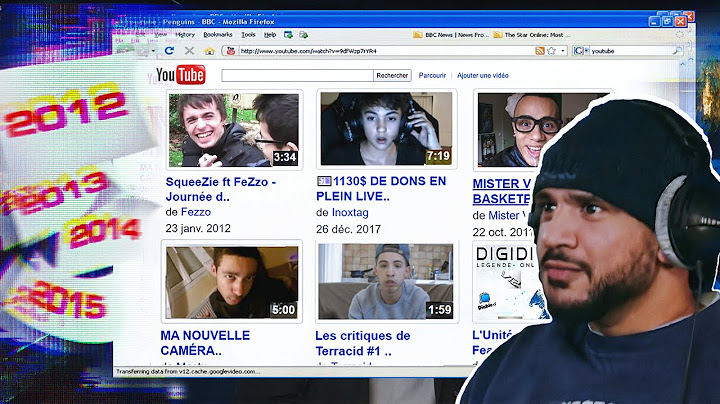Open the Bookmarks menu
The height and width of the screenshot is (404, 720).
tap(218, 34)
